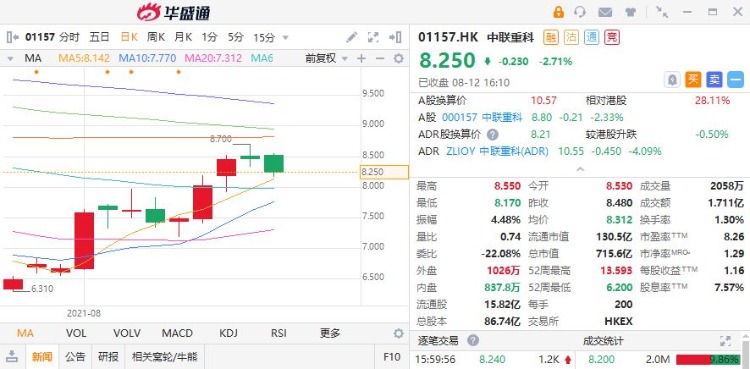The height and width of the screenshot is (369, 750).
Task: Expand more time periods after 15分
Action: tap(286, 37)
